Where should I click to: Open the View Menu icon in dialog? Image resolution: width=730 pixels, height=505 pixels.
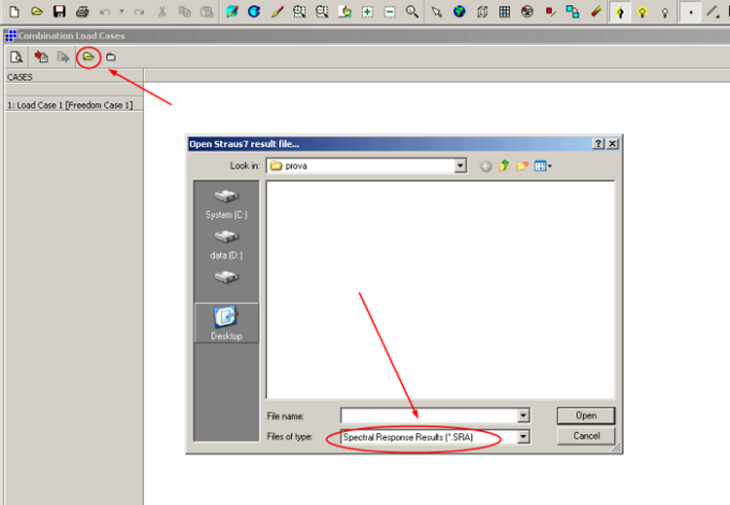tap(543, 166)
